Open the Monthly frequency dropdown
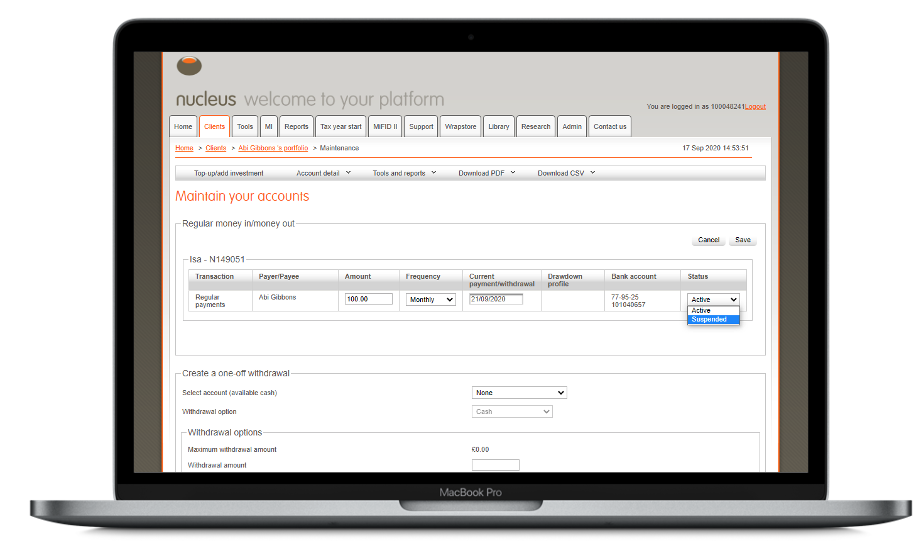The width and height of the screenshot is (922, 543). click(431, 299)
